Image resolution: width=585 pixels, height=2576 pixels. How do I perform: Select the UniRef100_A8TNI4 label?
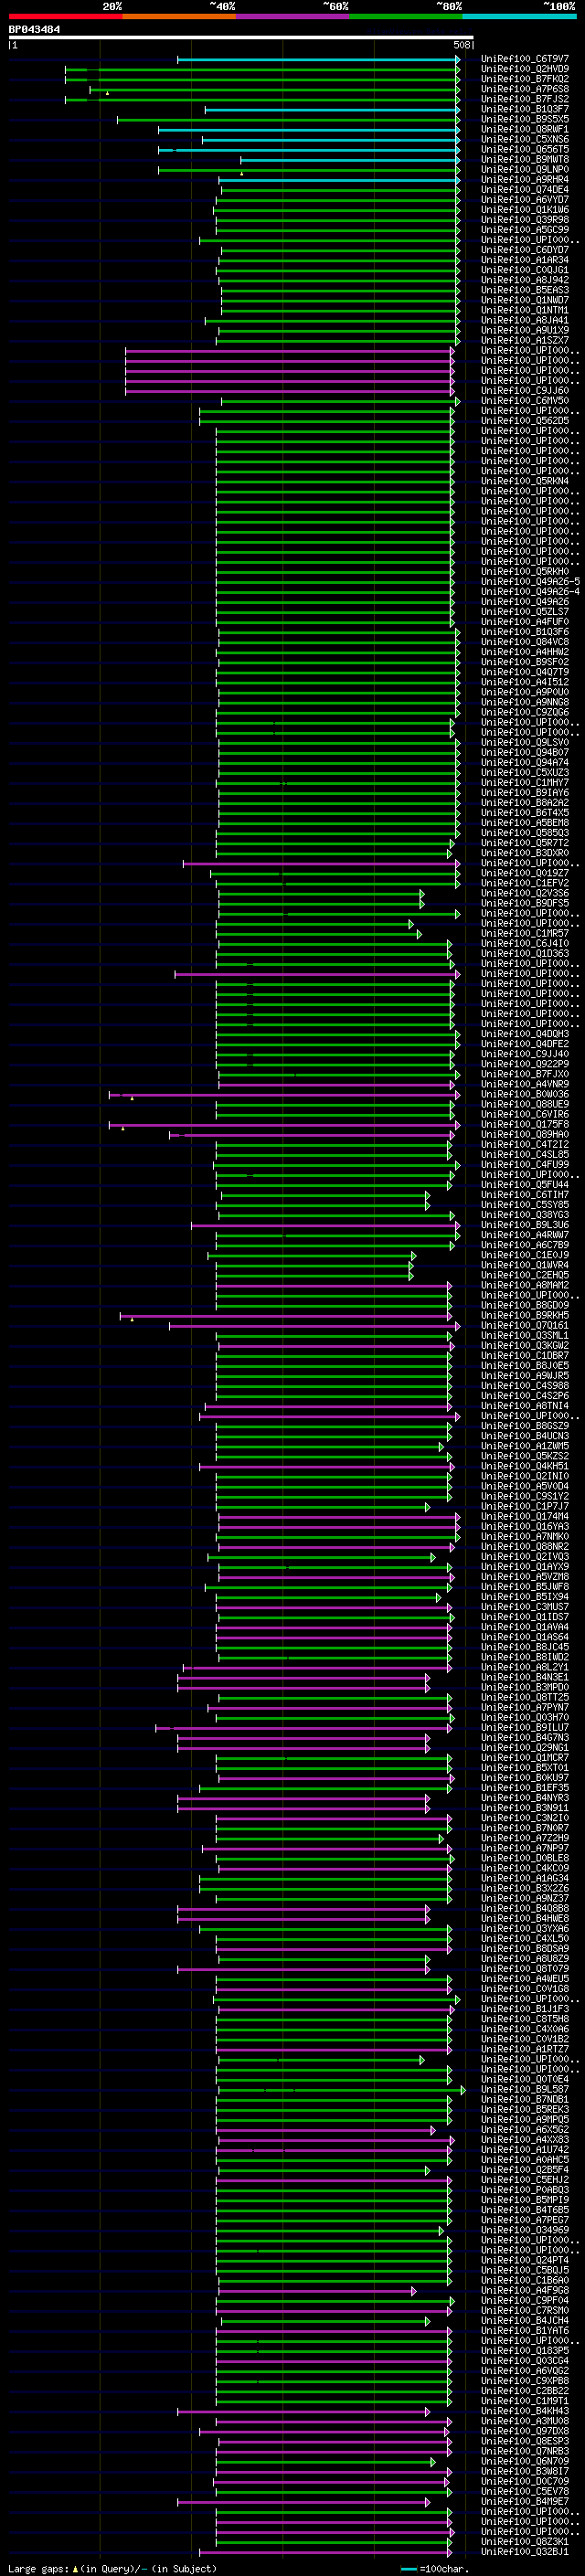pyautogui.click(x=525, y=1406)
